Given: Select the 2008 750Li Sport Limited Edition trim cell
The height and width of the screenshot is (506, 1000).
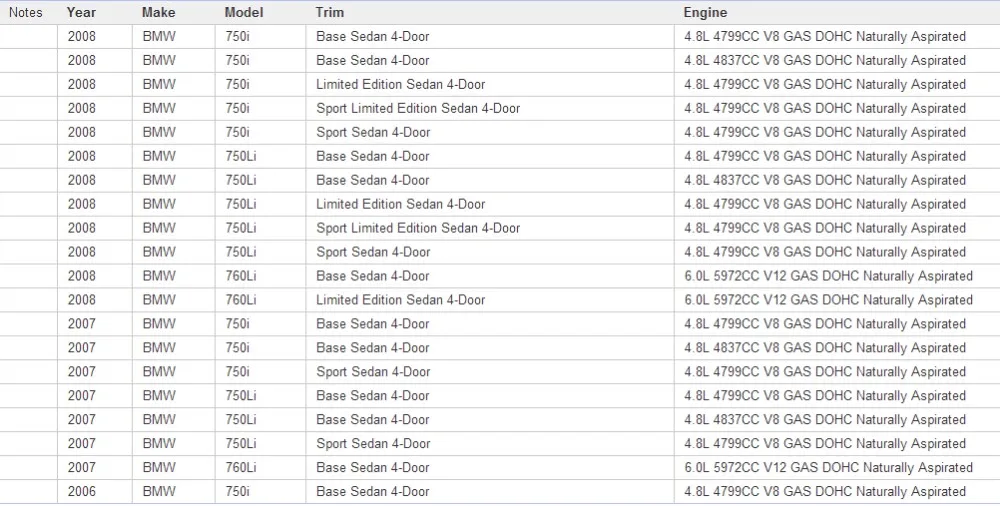Looking at the screenshot, I should tap(490, 228).
